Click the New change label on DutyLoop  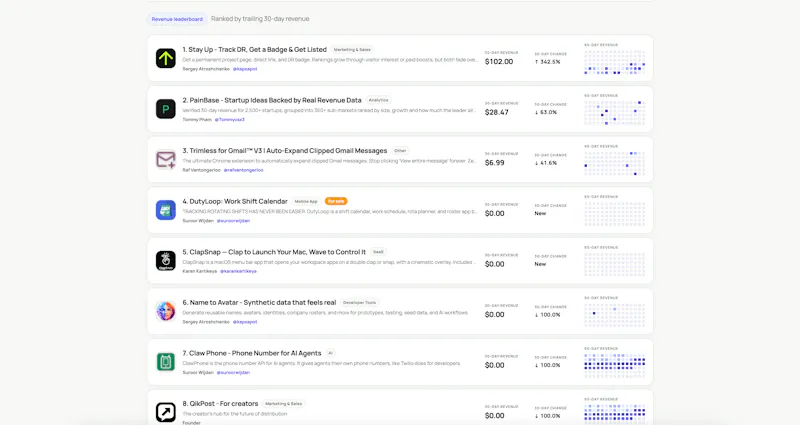tap(540, 213)
